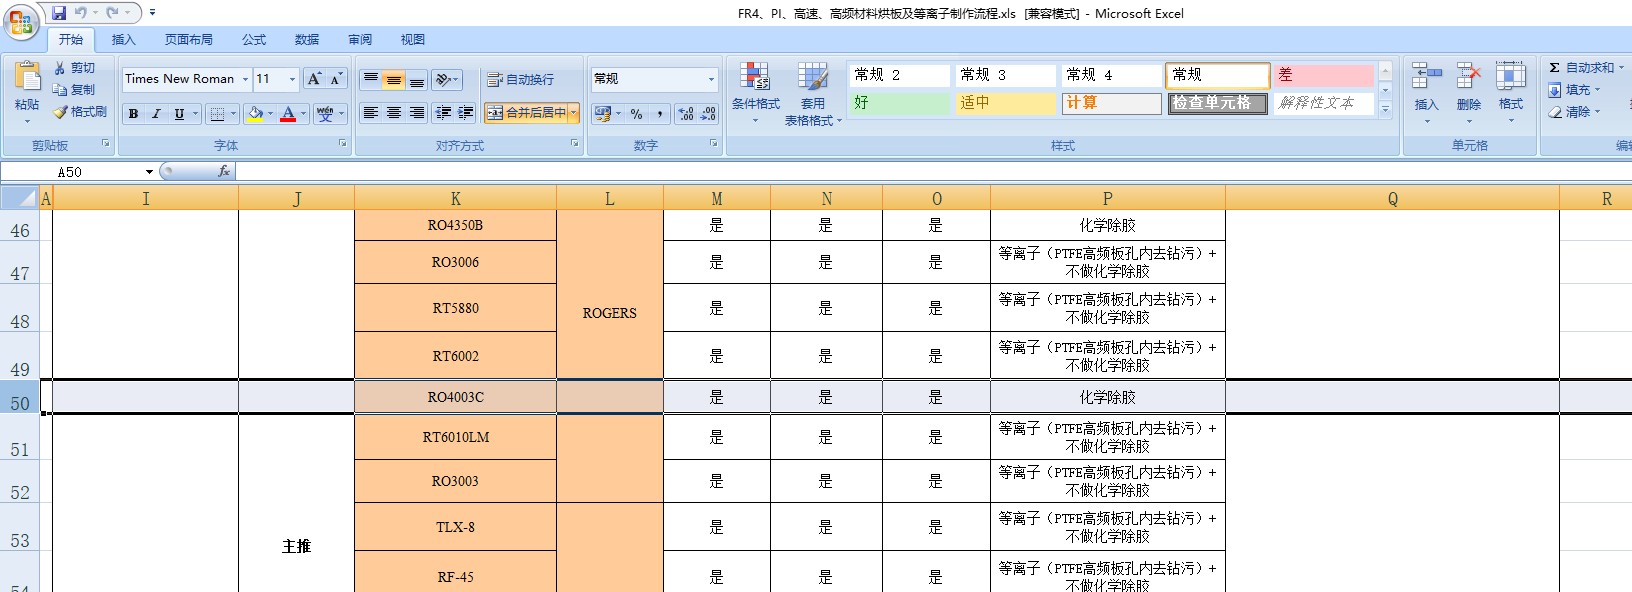
Task: Open the Clear (清除) dropdown
Action: 1574,112
